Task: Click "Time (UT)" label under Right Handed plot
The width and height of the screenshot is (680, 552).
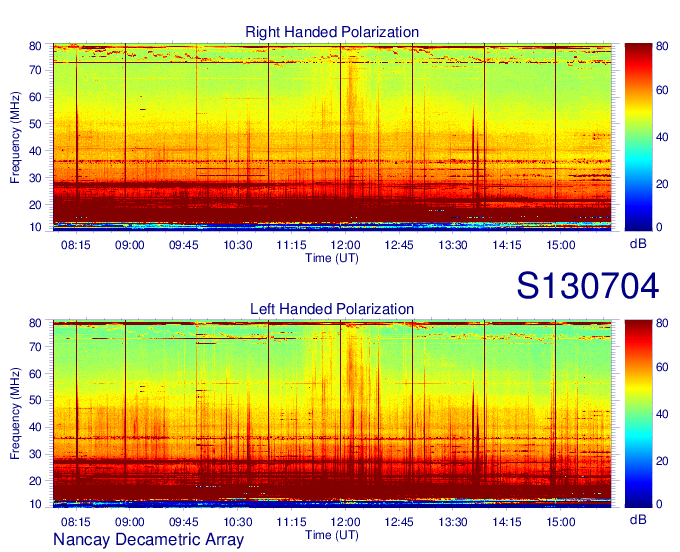Action: [x=332, y=258]
